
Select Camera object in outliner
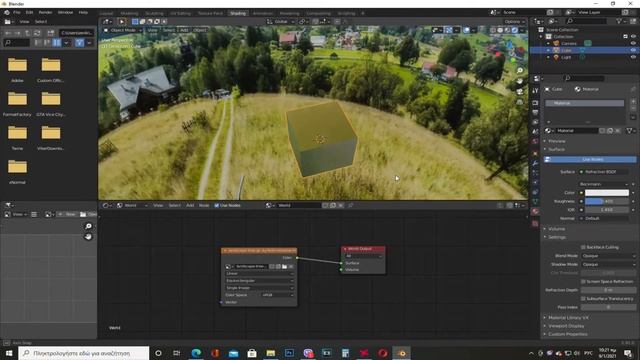tap(569, 43)
